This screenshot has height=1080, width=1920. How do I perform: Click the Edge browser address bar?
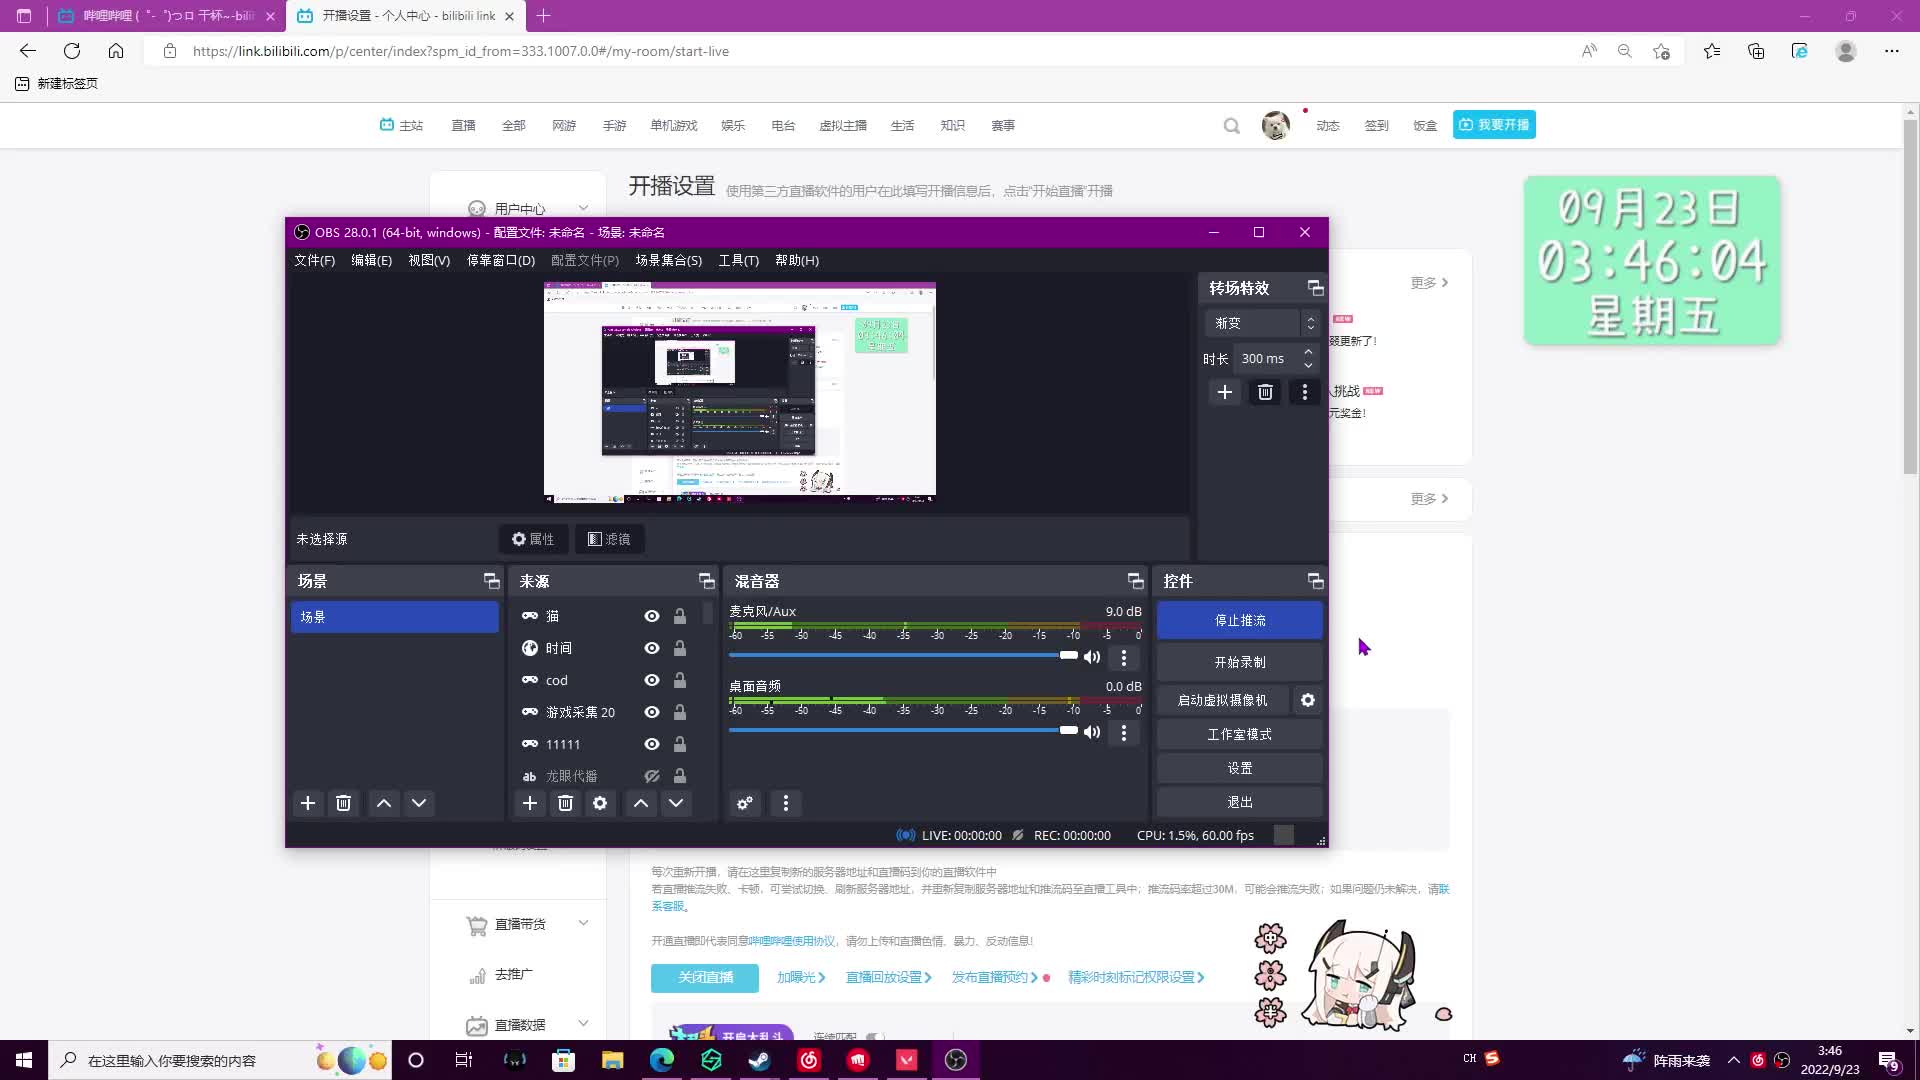(x=860, y=51)
